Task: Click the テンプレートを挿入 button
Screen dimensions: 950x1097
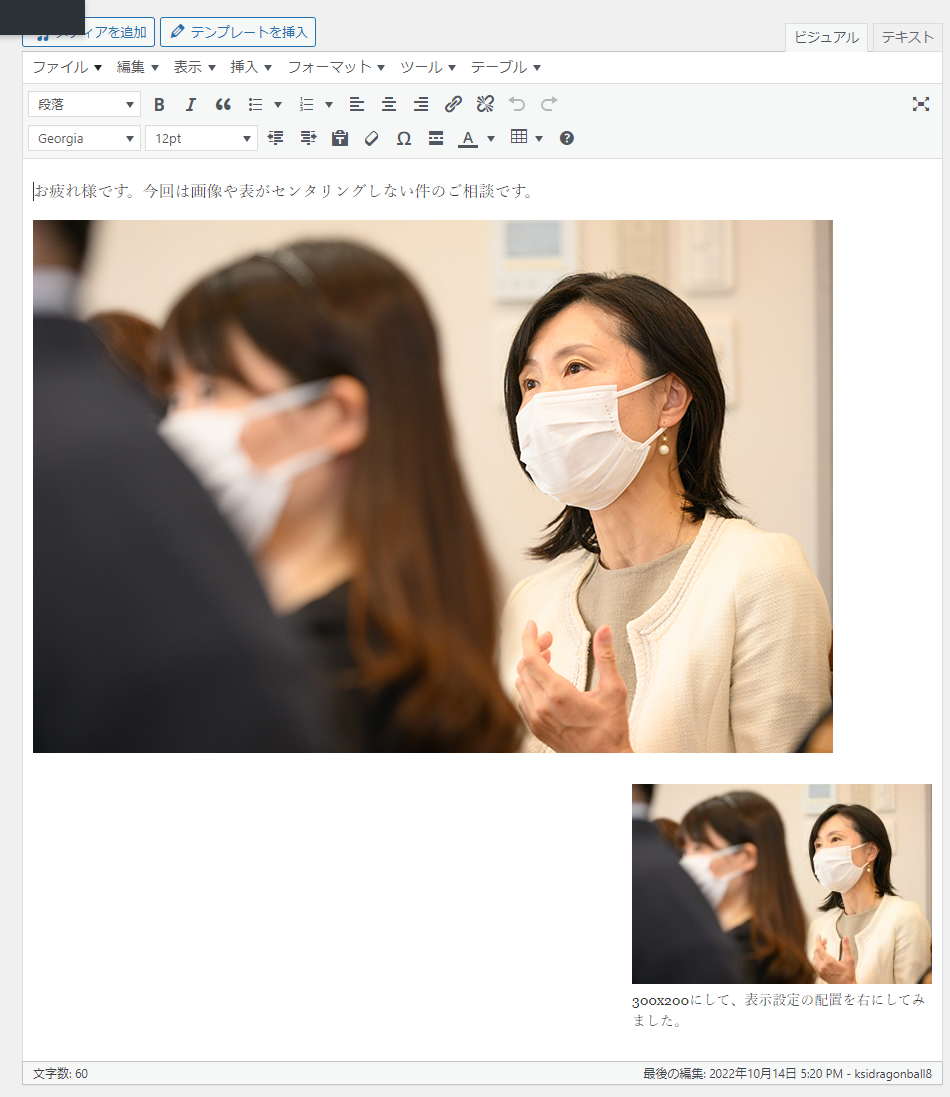Action: coord(238,32)
